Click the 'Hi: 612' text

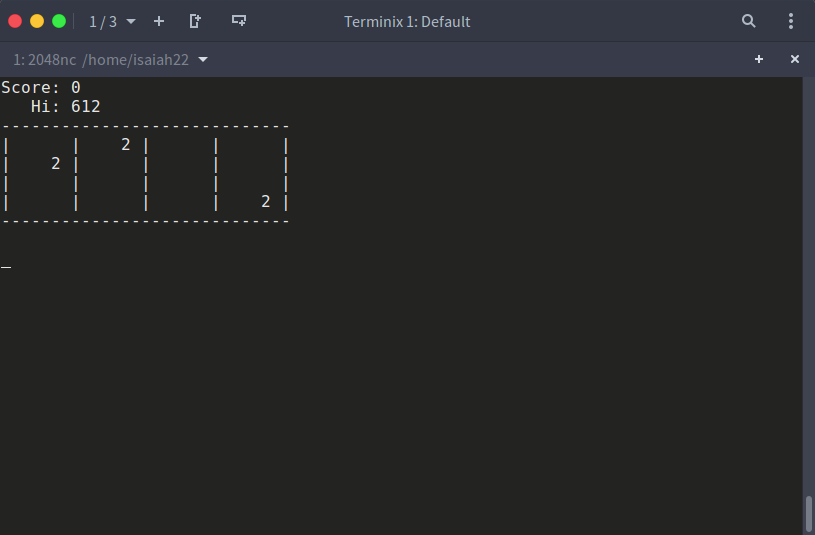pyautogui.click(x=65, y=107)
